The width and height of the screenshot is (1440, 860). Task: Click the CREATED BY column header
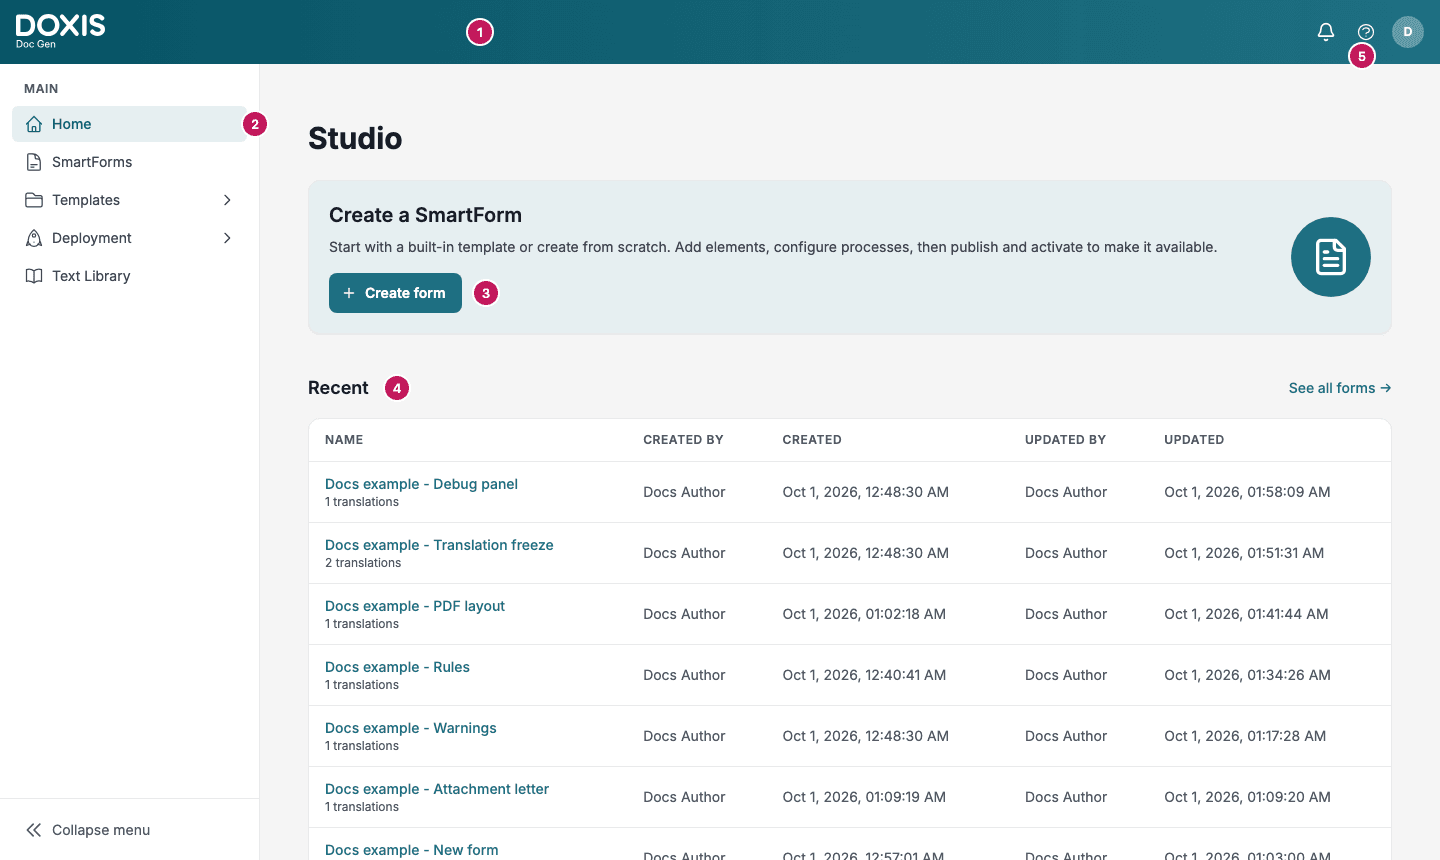point(683,440)
